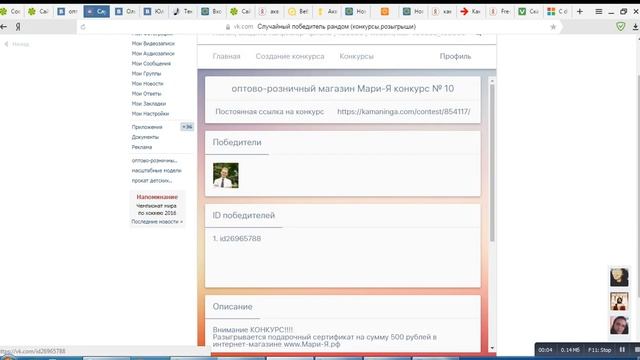The width and height of the screenshot is (640, 360).
Task: Click the kamaninga.com contest permalink
Action: tap(403, 111)
